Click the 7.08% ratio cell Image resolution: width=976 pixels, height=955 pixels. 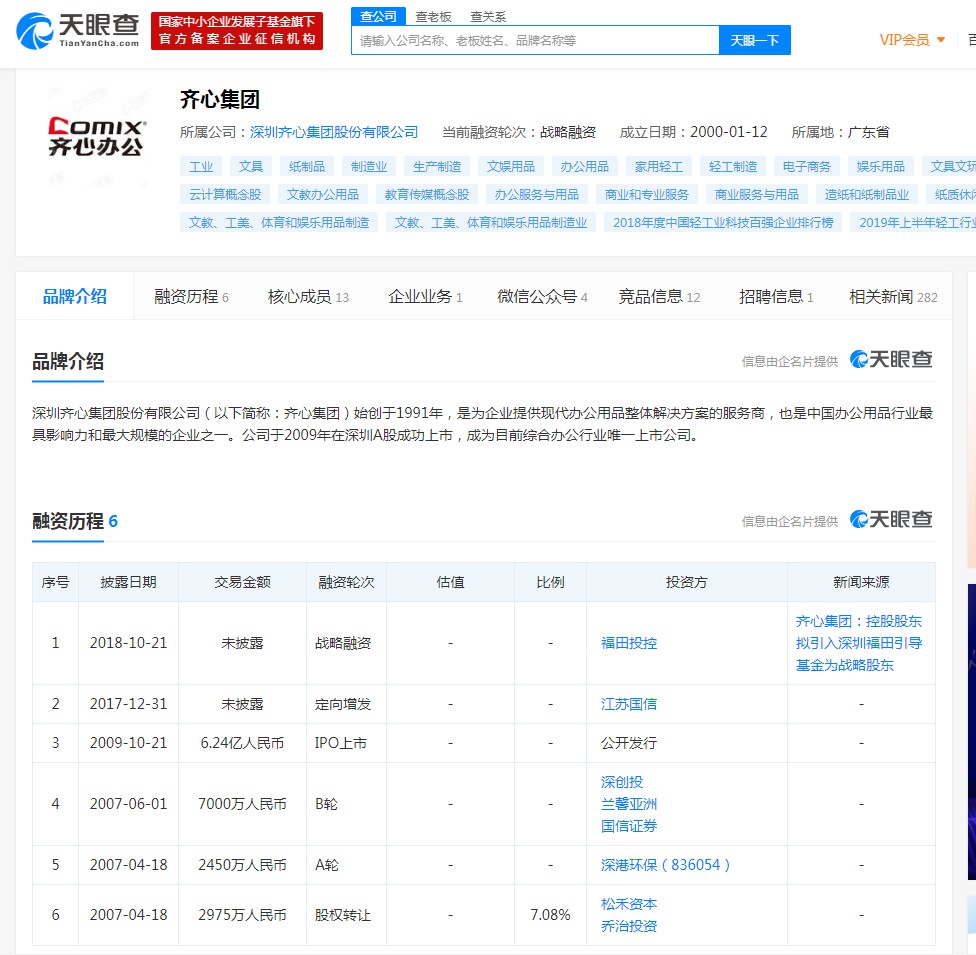click(x=550, y=915)
